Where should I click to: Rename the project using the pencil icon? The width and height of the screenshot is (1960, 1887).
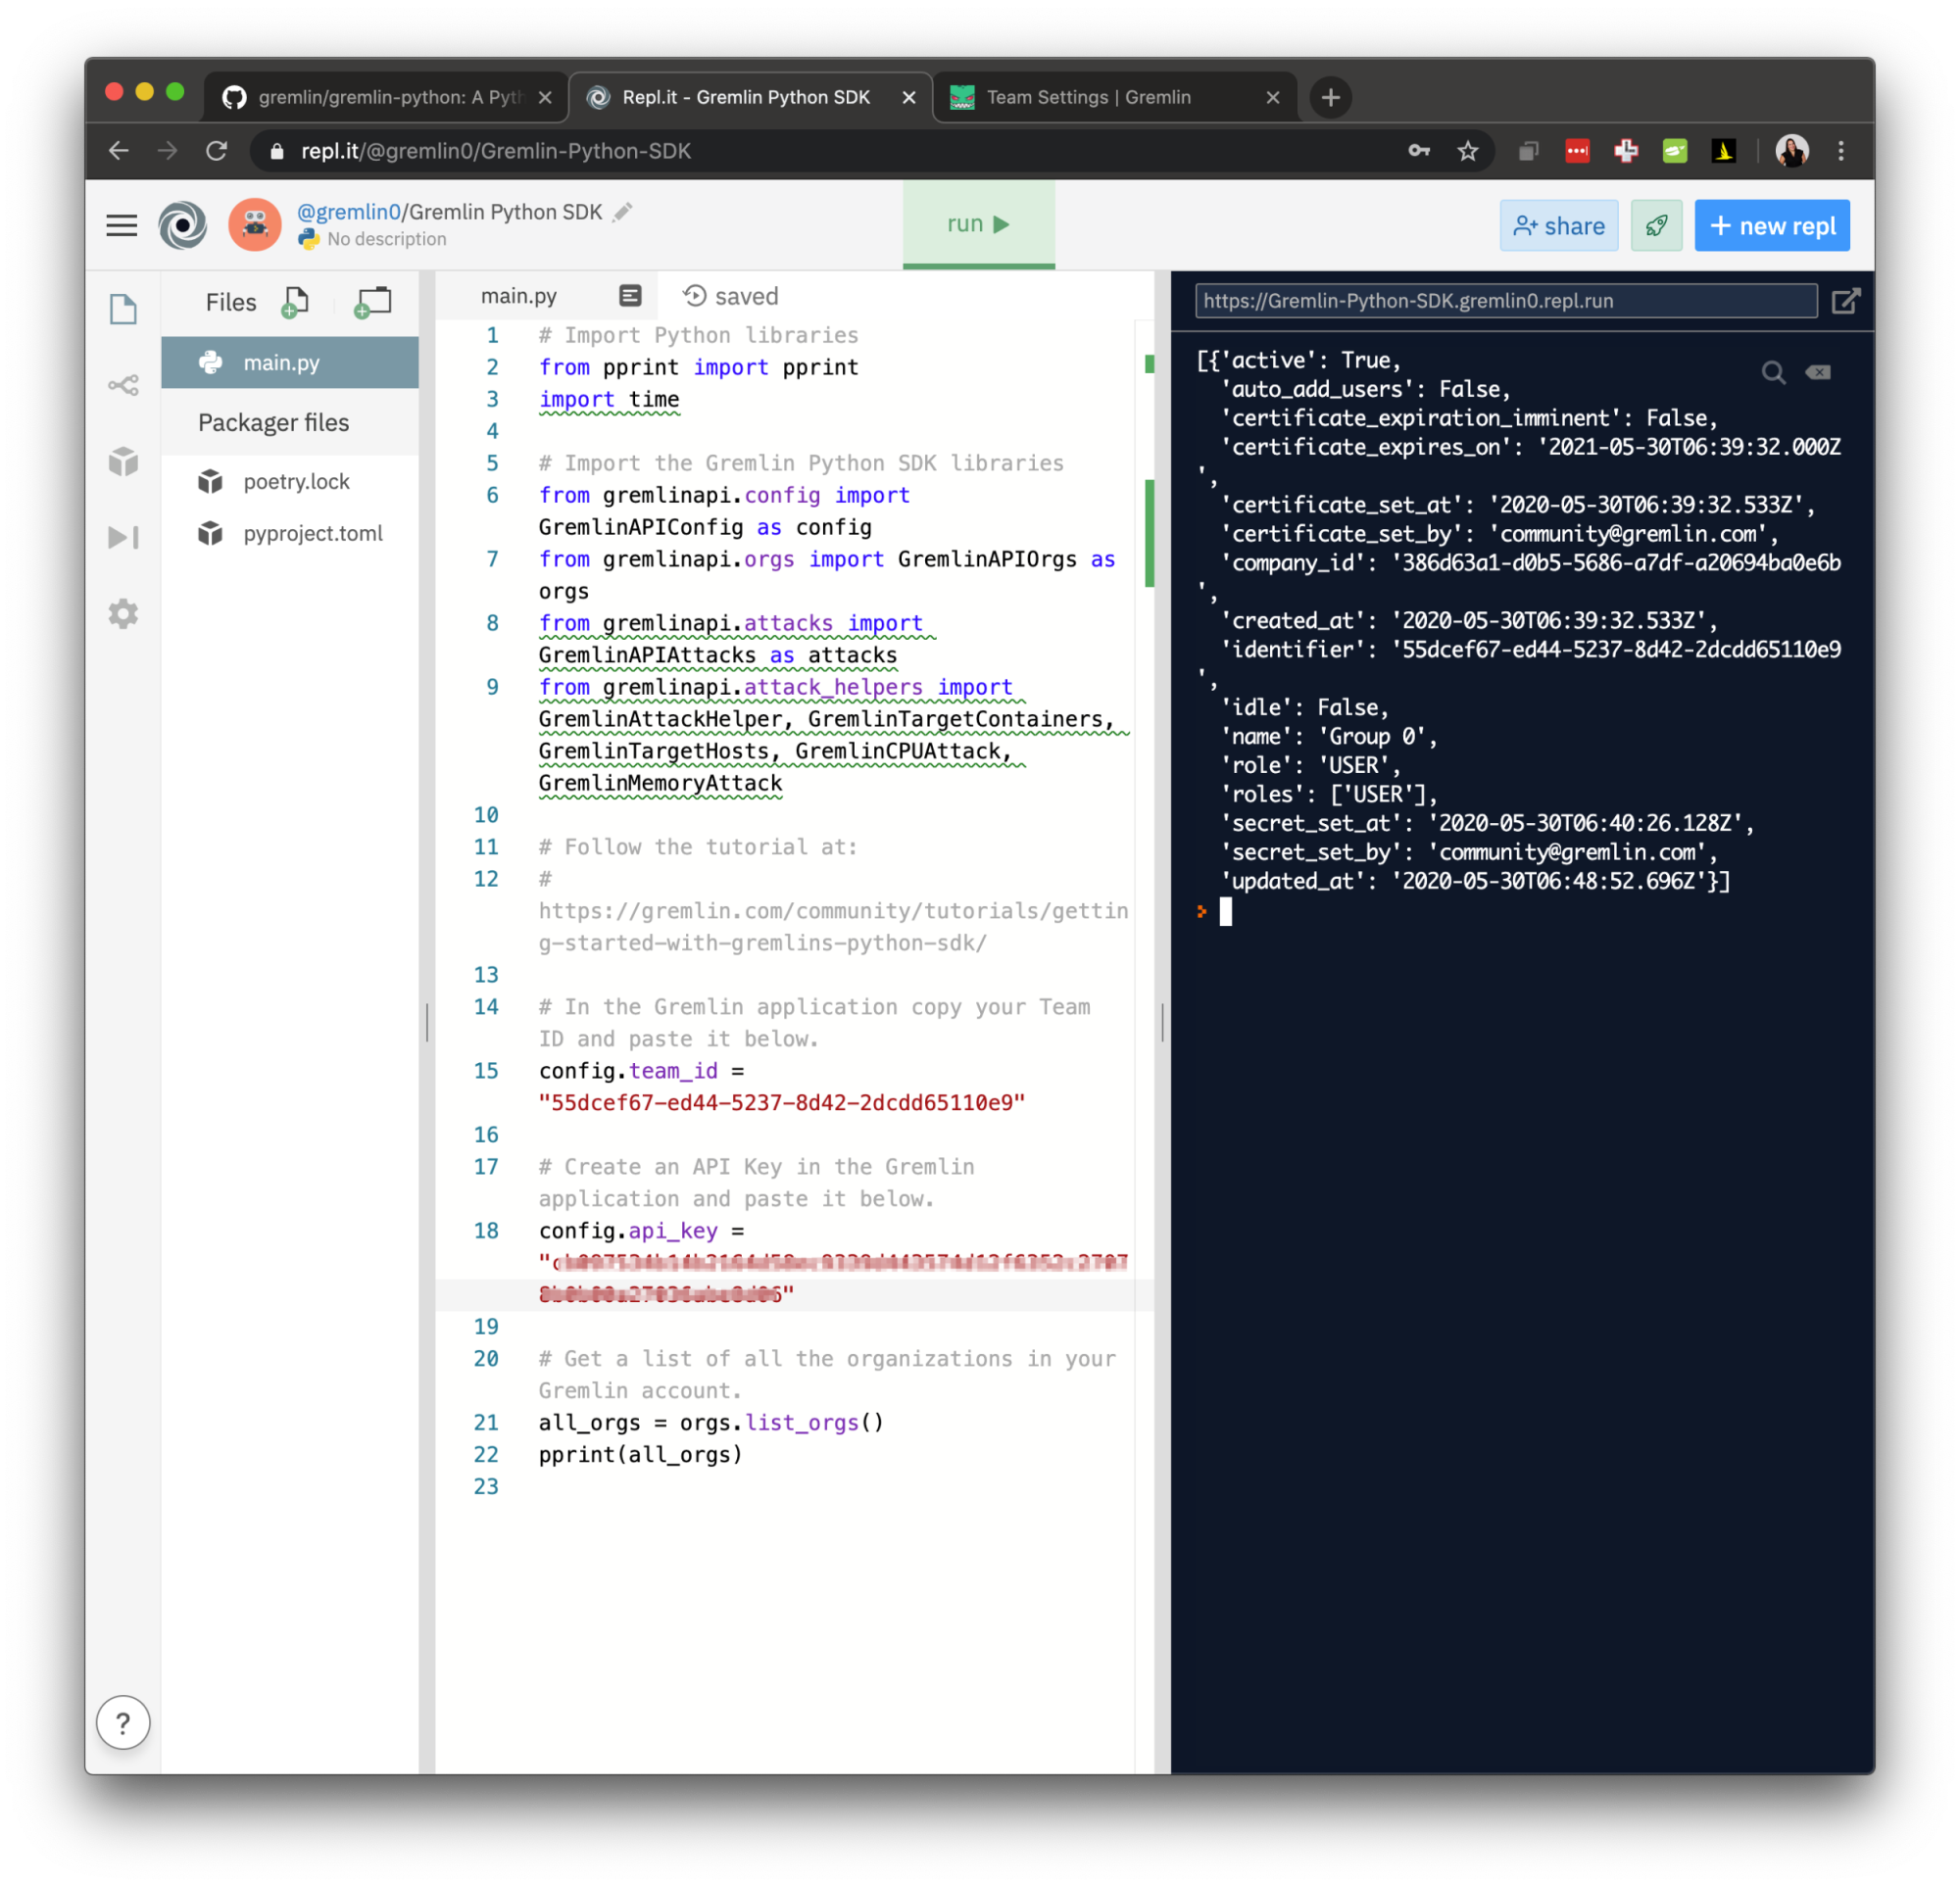[x=623, y=212]
